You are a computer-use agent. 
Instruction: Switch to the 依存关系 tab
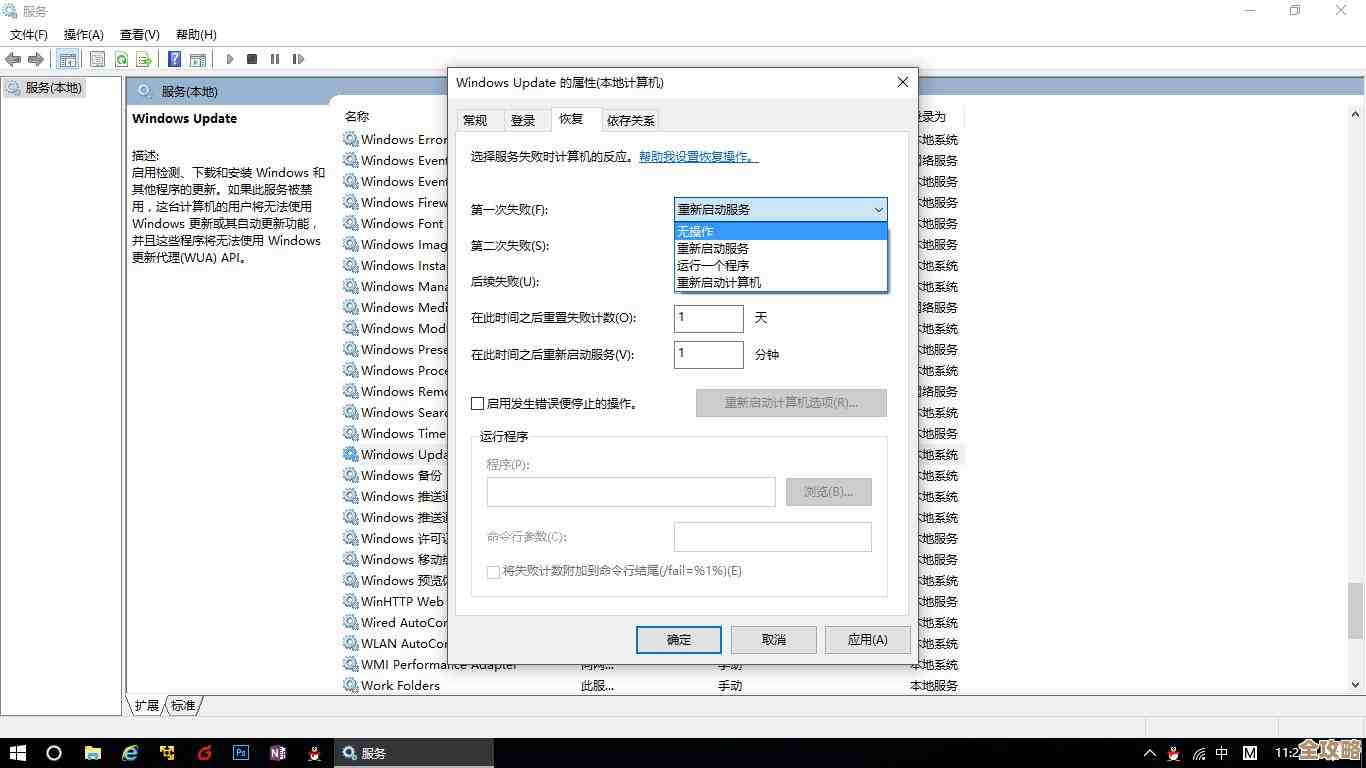630,120
